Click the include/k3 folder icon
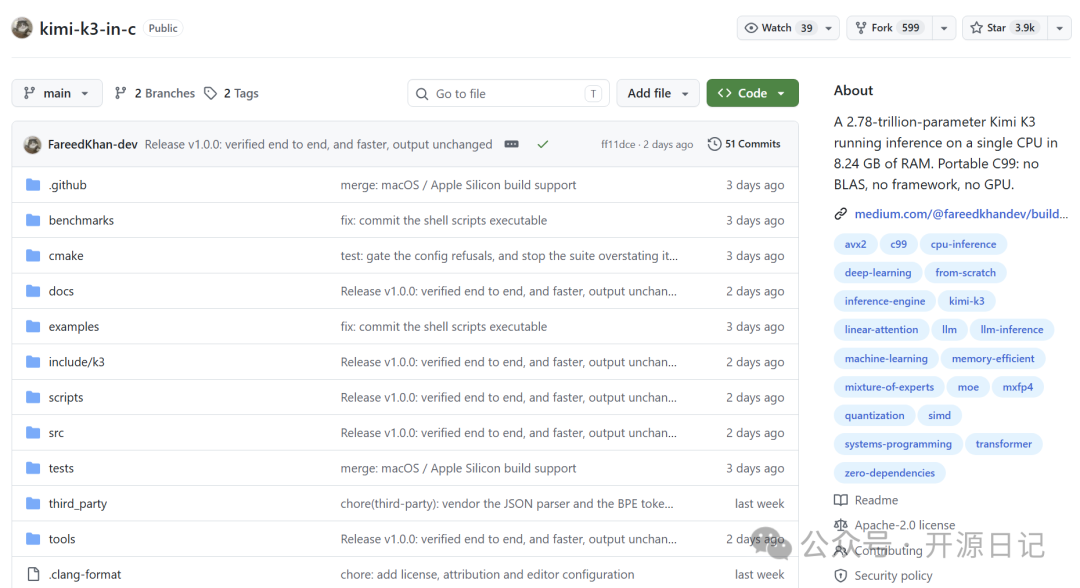 (33, 361)
